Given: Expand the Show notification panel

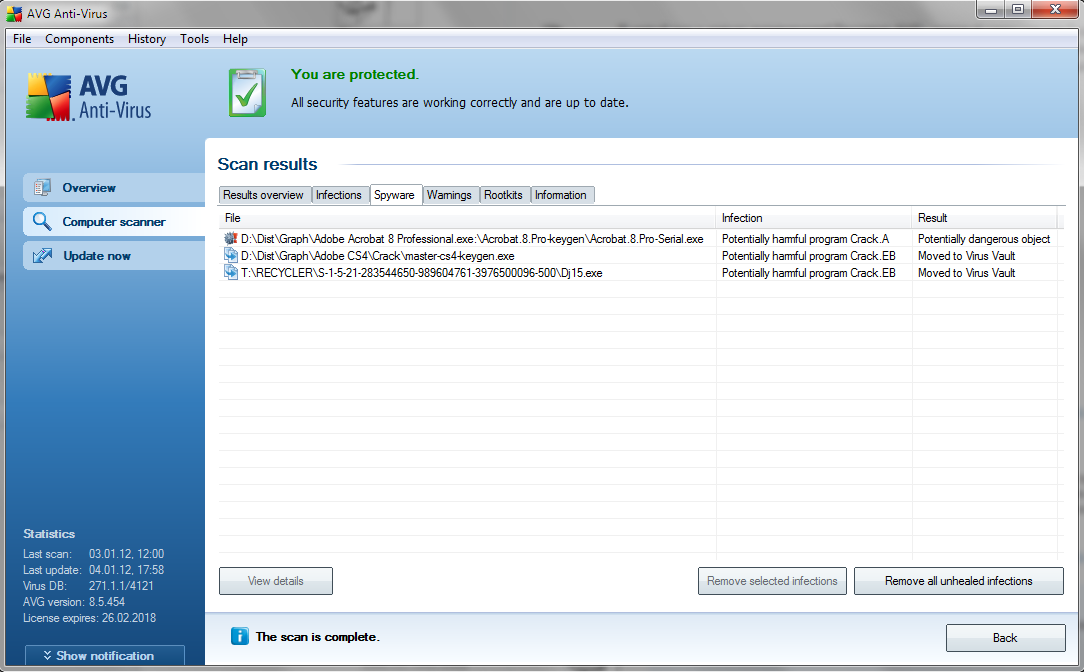Looking at the screenshot, I should (104, 655).
